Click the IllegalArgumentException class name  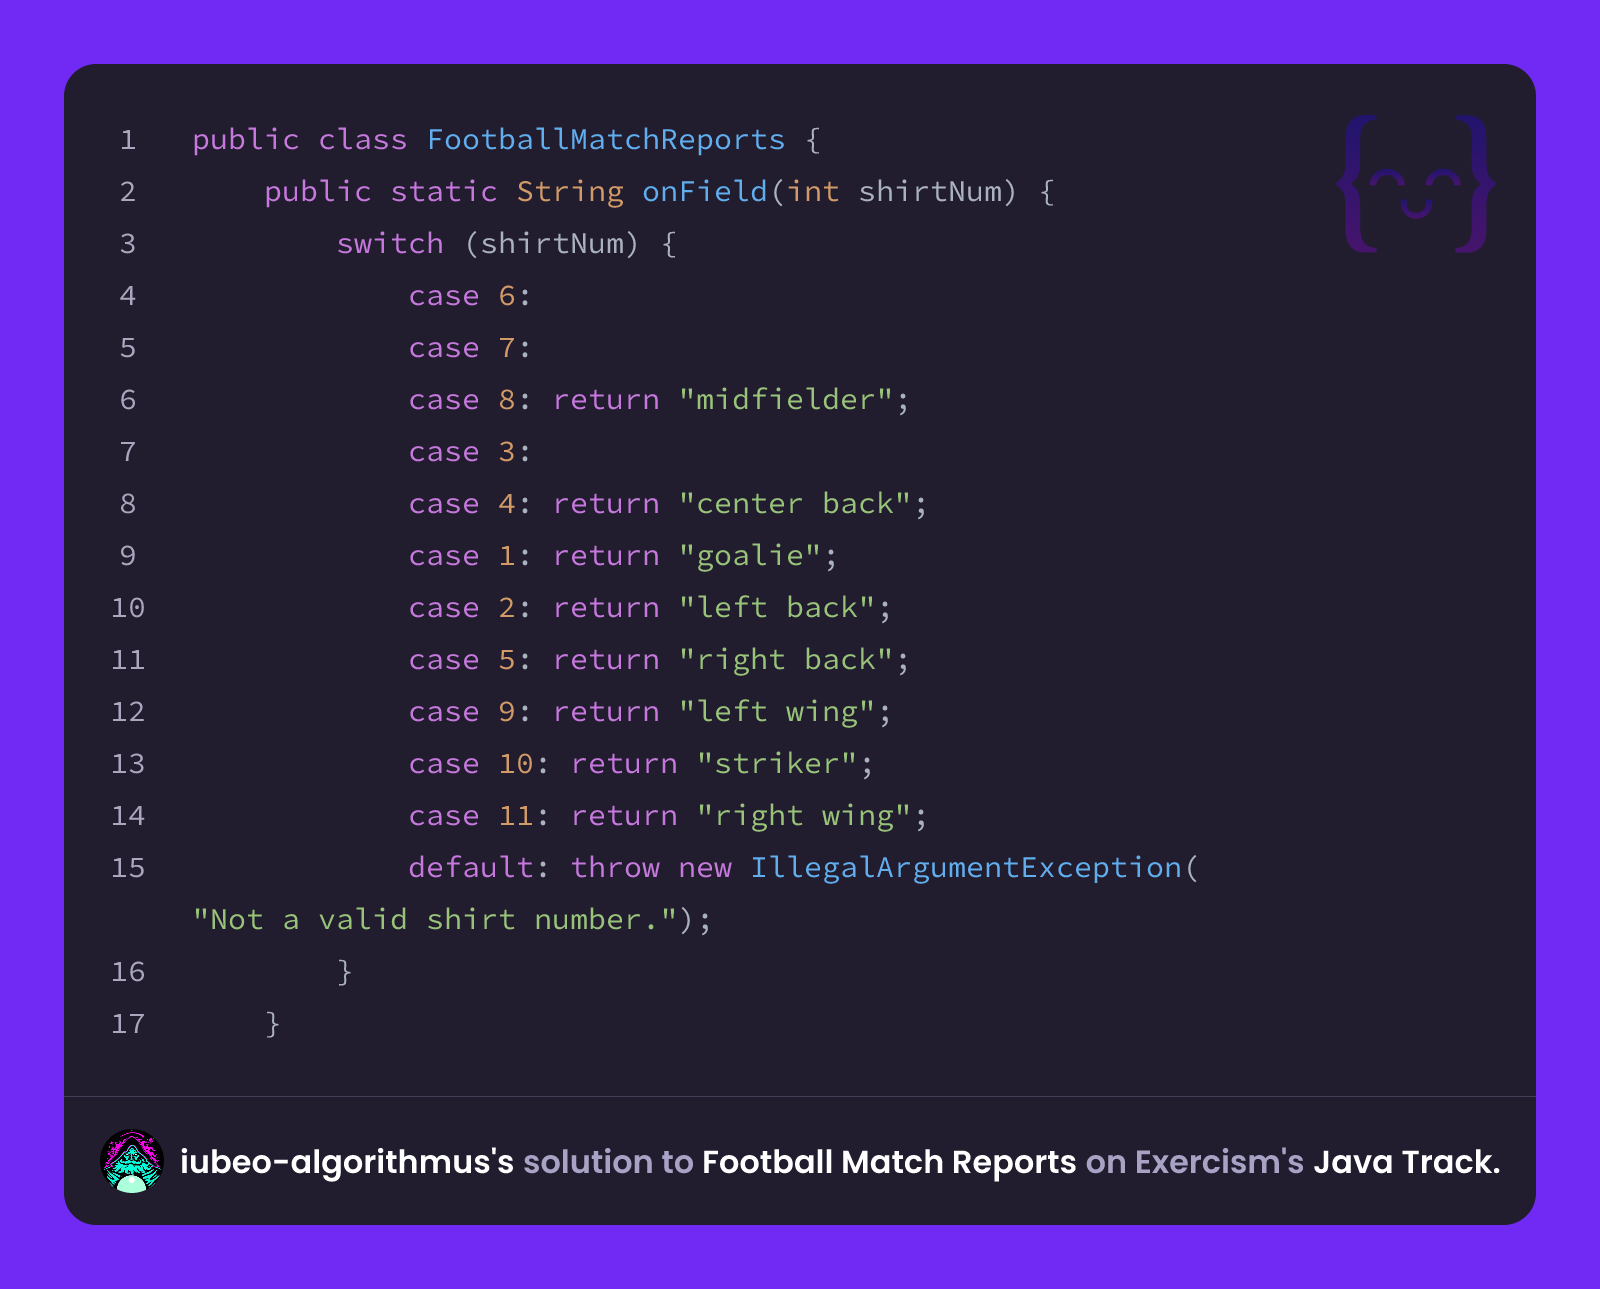point(966,868)
